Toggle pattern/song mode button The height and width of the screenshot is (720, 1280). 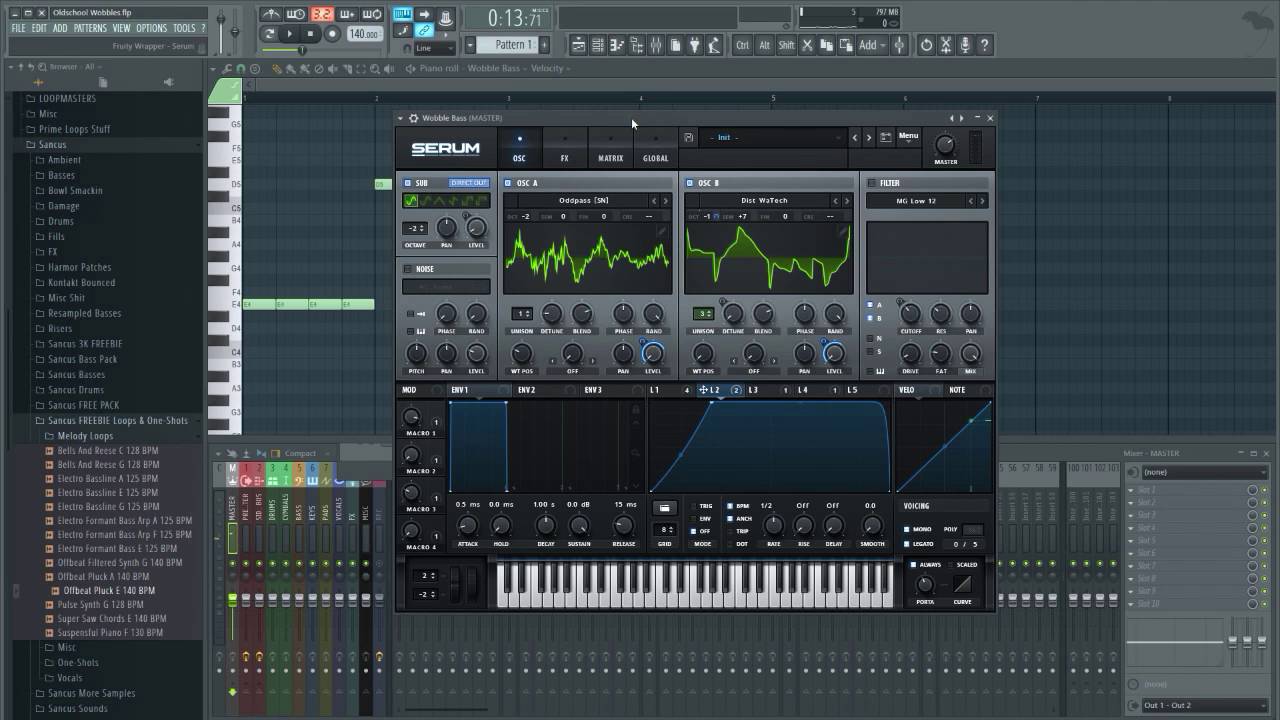click(269, 33)
